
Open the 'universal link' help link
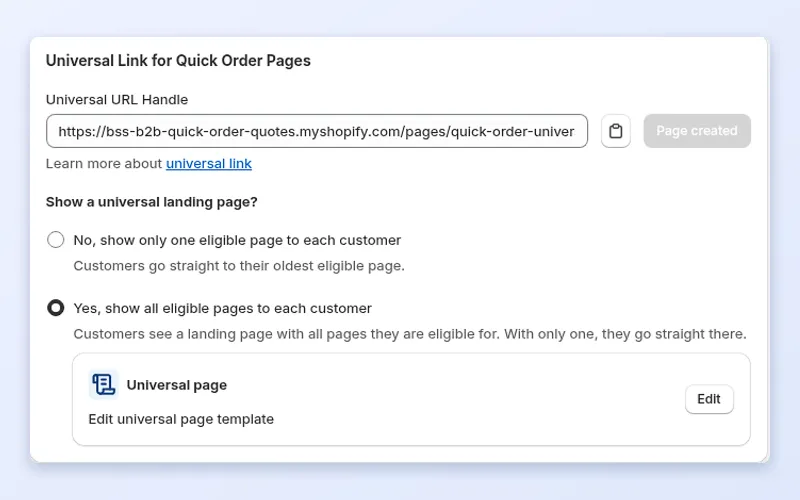click(209, 164)
